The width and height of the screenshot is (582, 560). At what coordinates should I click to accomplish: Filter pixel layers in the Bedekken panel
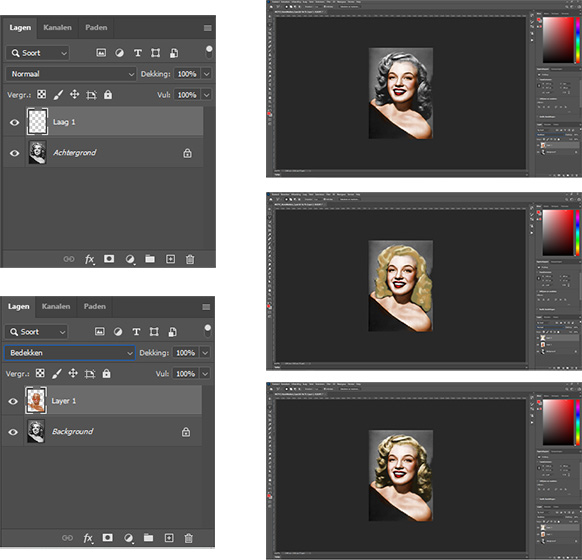pyautogui.click(x=99, y=331)
